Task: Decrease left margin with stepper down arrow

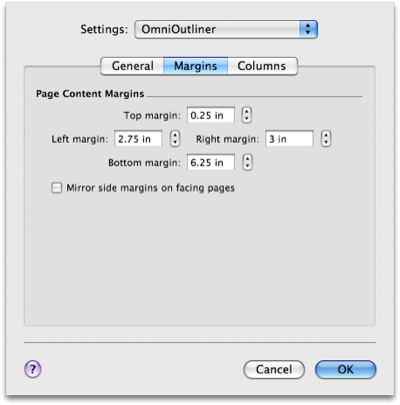Action: (x=175, y=143)
